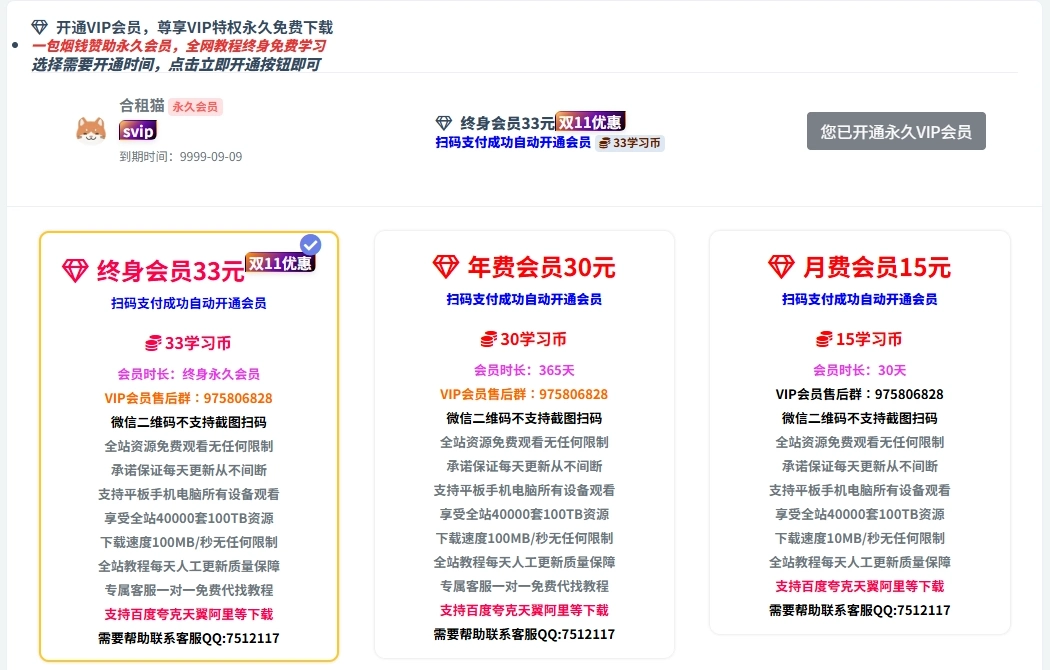The width and height of the screenshot is (1050, 670).
Task: Click the 33学习币 coin badge in summary row
Action: tap(630, 143)
